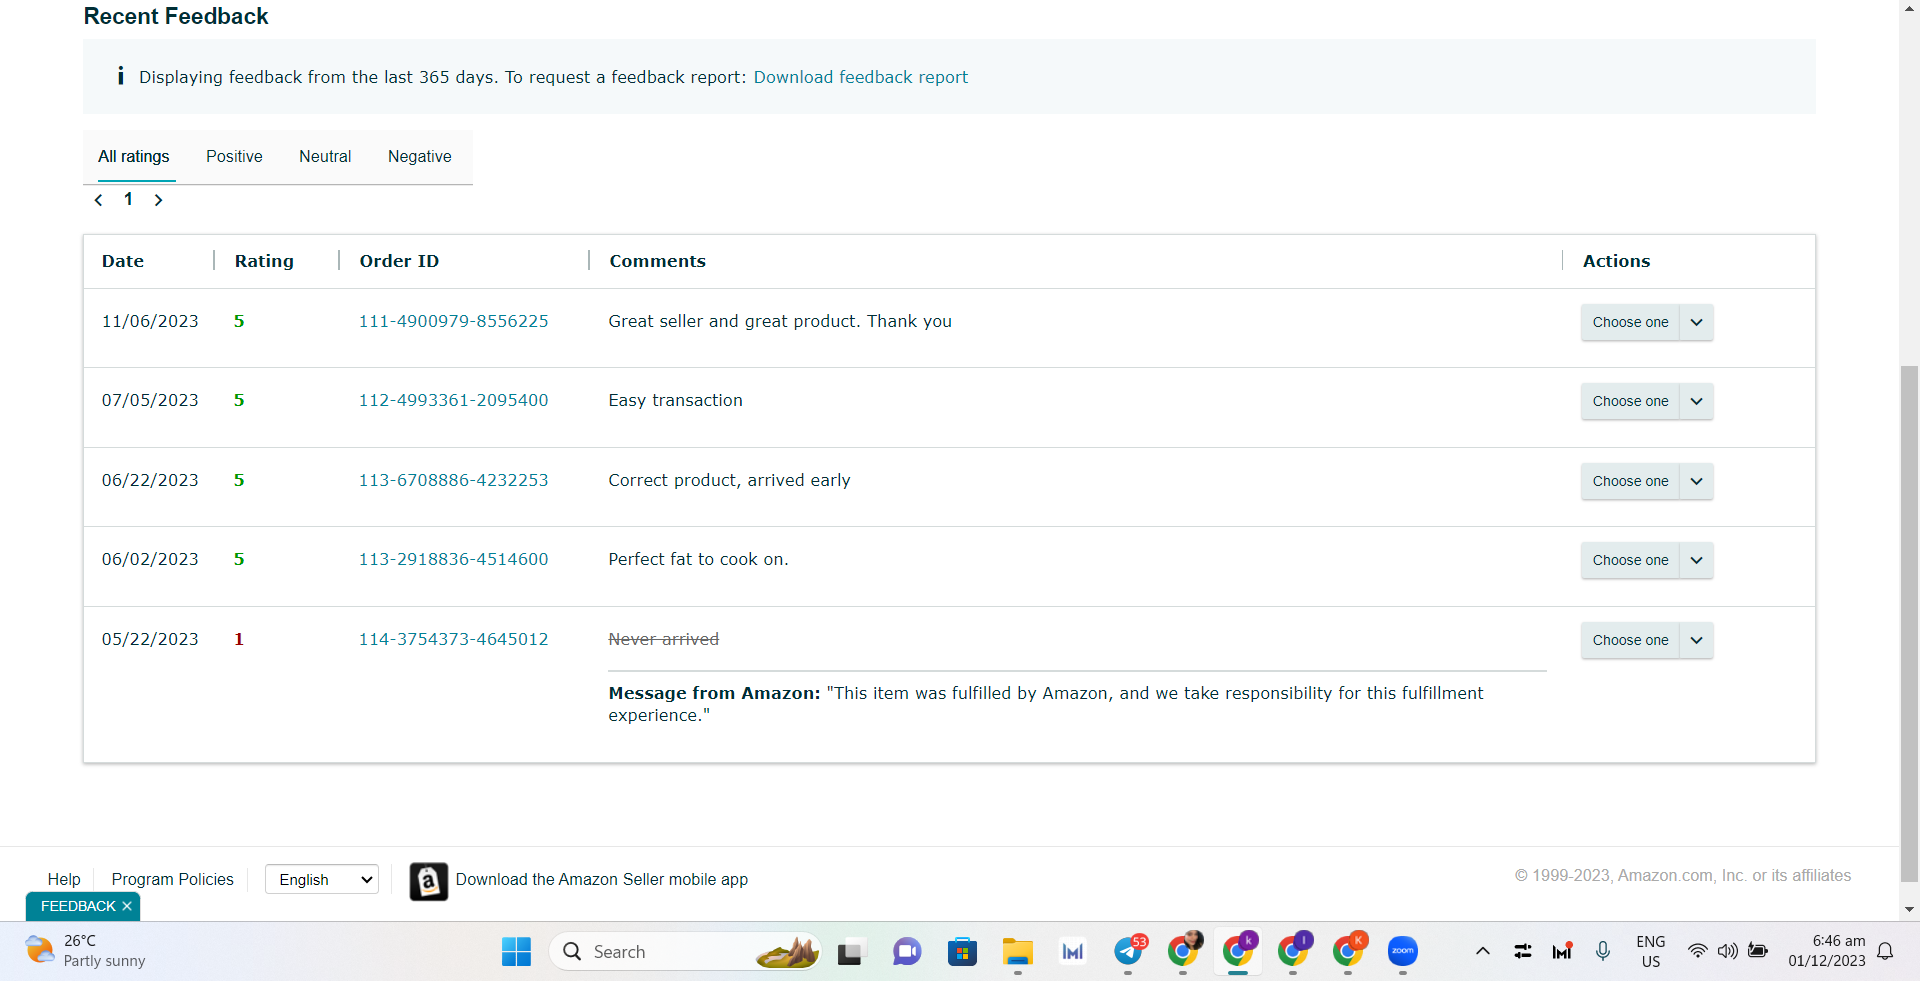Open order 113-6708886-4232253
The height and width of the screenshot is (981, 1920).
[x=453, y=480]
